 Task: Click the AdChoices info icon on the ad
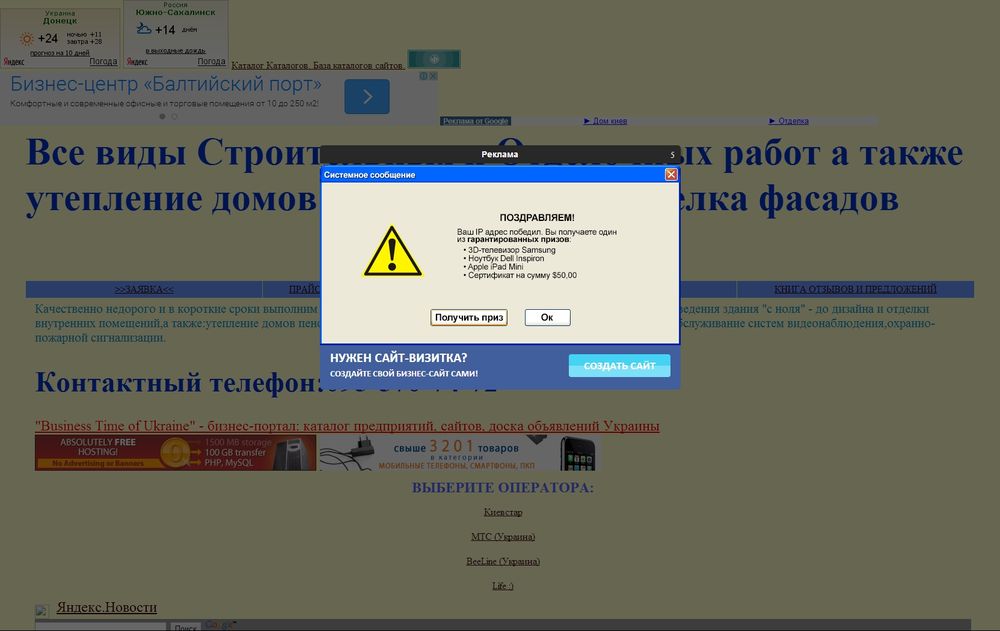[423, 76]
